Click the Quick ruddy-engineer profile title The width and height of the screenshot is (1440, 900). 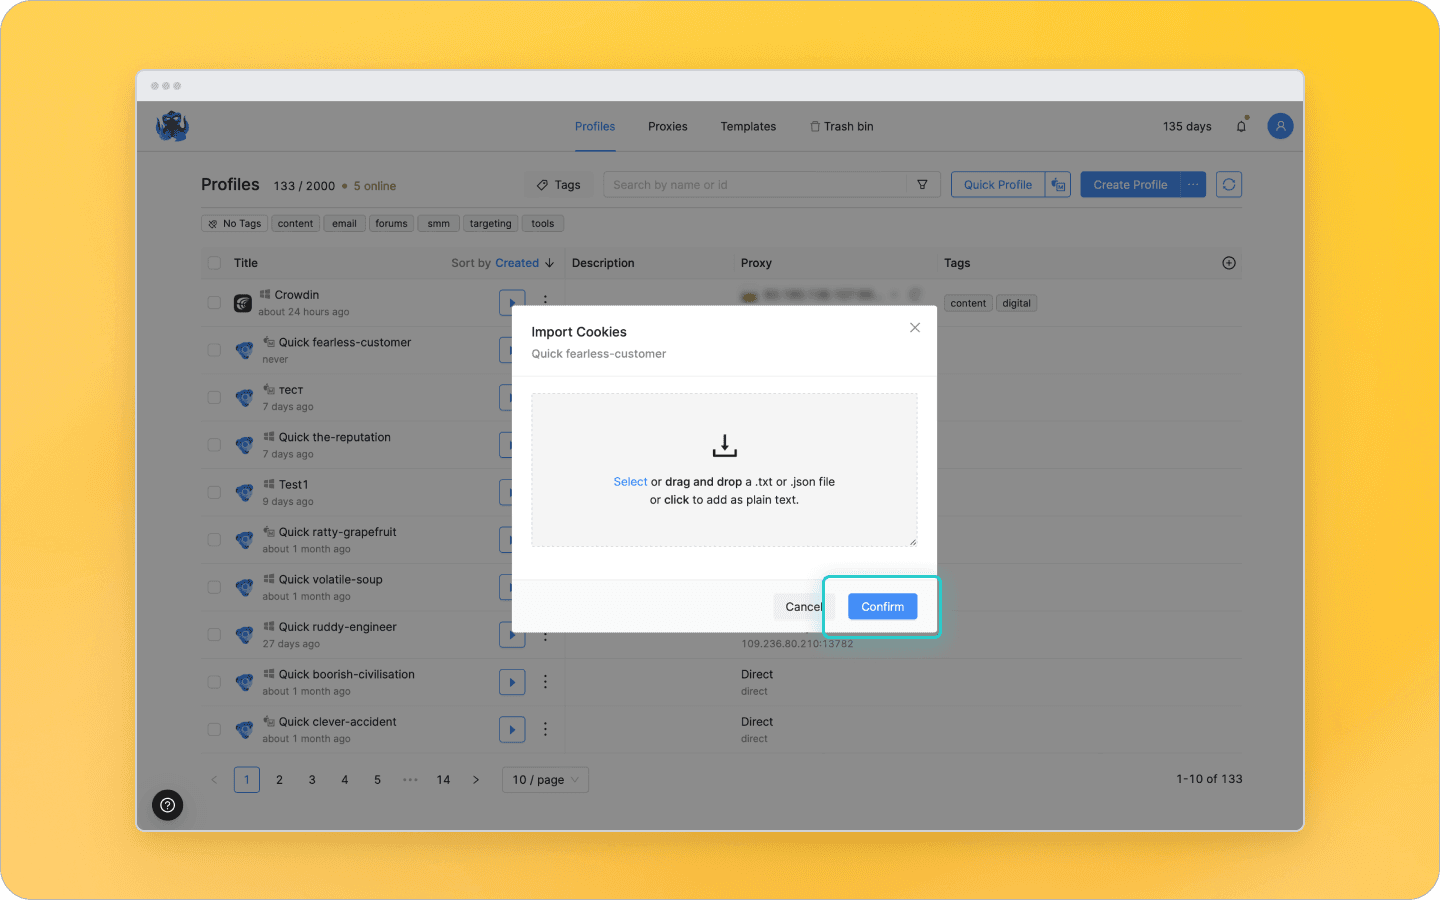coord(338,627)
